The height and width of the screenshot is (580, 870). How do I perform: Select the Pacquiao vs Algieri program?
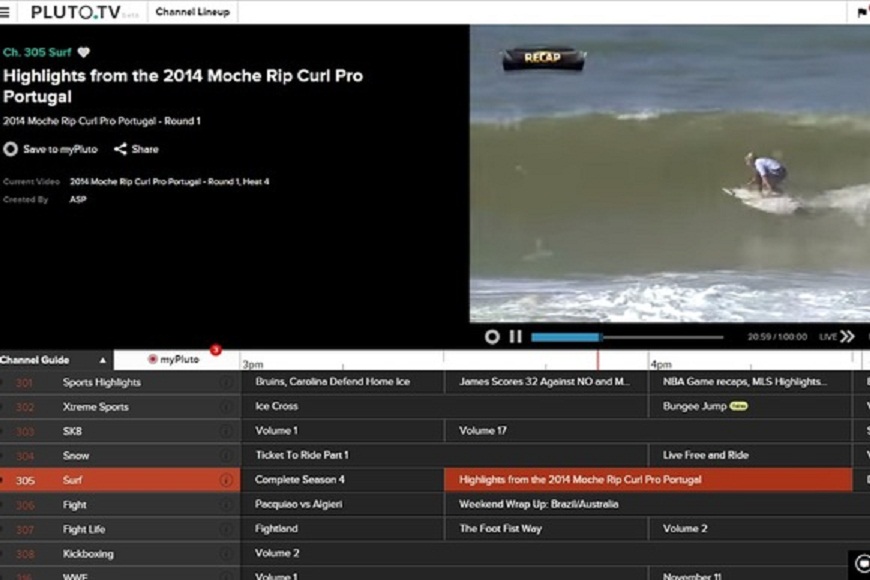point(298,505)
